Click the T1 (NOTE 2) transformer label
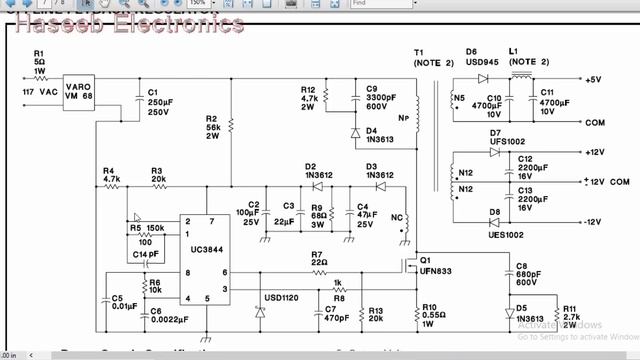 coord(433,58)
